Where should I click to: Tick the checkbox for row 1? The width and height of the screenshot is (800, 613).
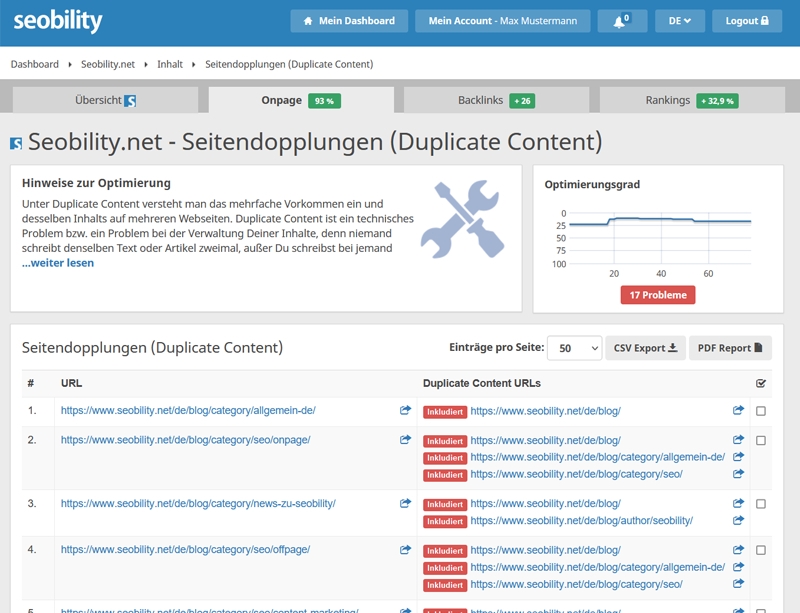click(x=761, y=411)
